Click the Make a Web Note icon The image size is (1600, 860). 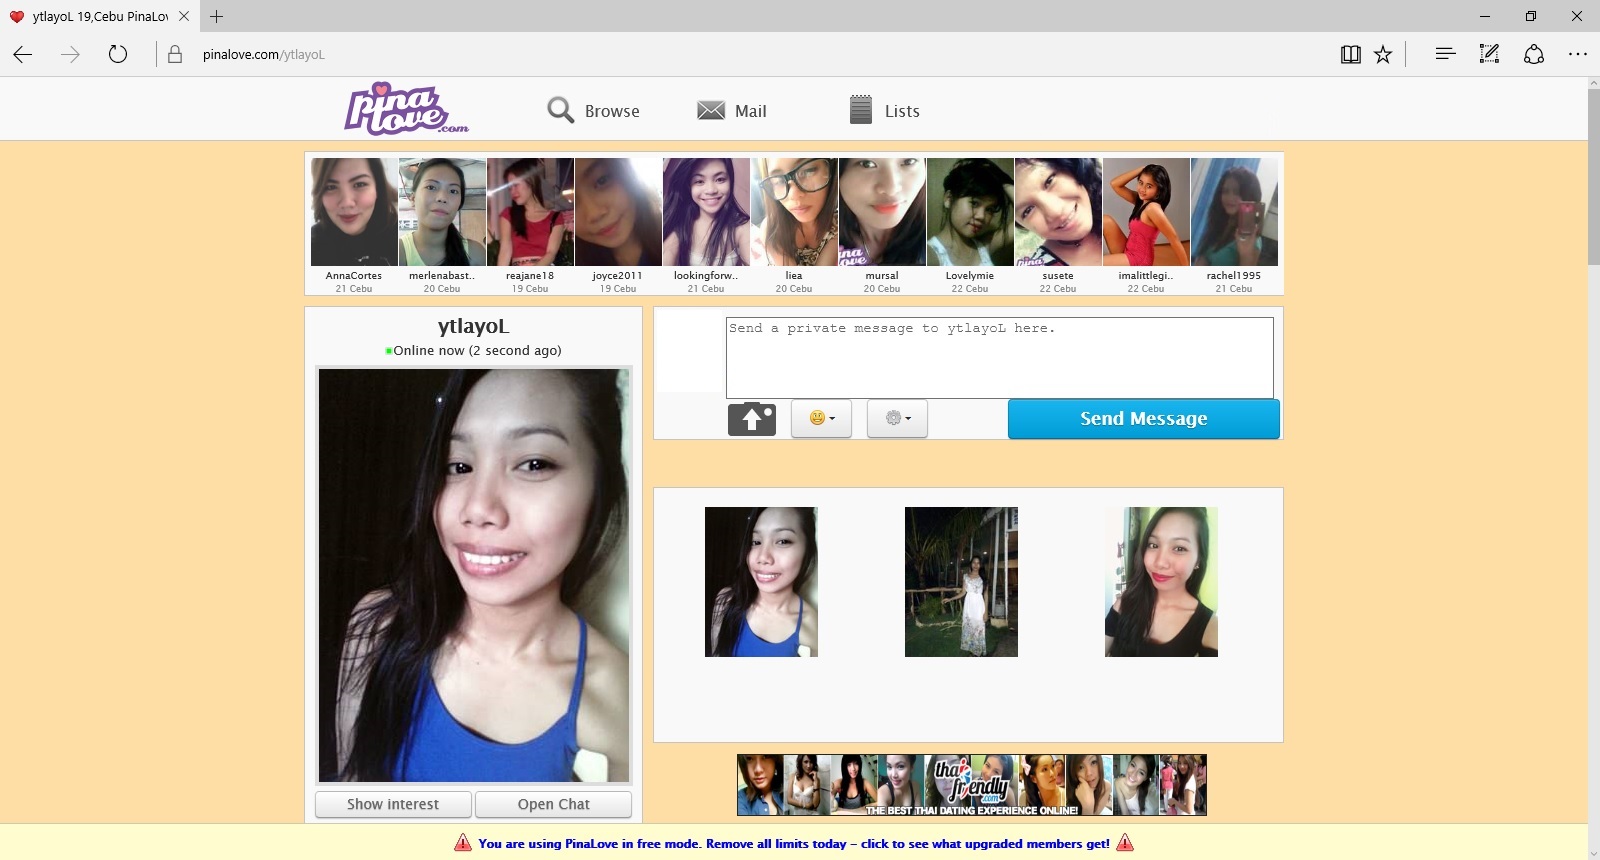point(1489,55)
